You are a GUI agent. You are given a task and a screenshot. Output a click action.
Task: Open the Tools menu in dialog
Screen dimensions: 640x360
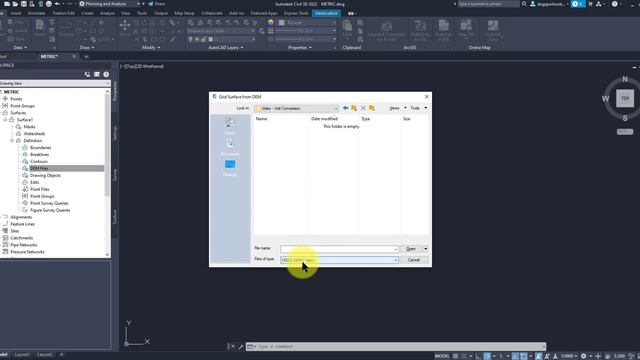(419, 108)
